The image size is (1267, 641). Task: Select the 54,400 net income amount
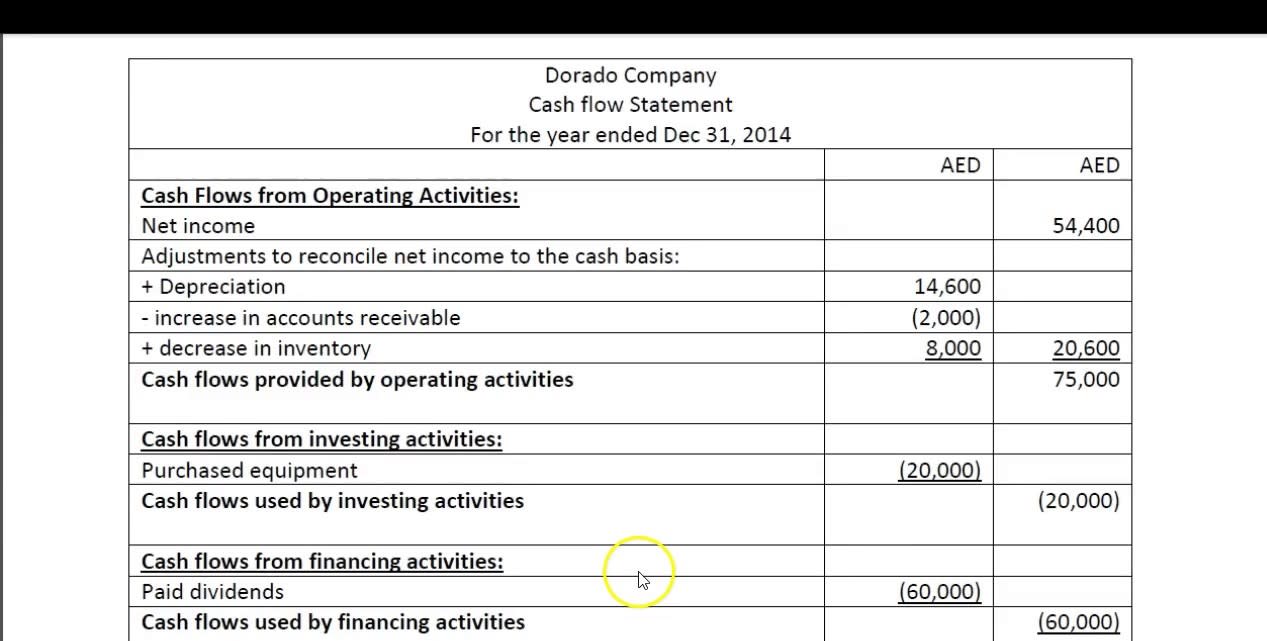pyautogui.click(x=1086, y=226)
